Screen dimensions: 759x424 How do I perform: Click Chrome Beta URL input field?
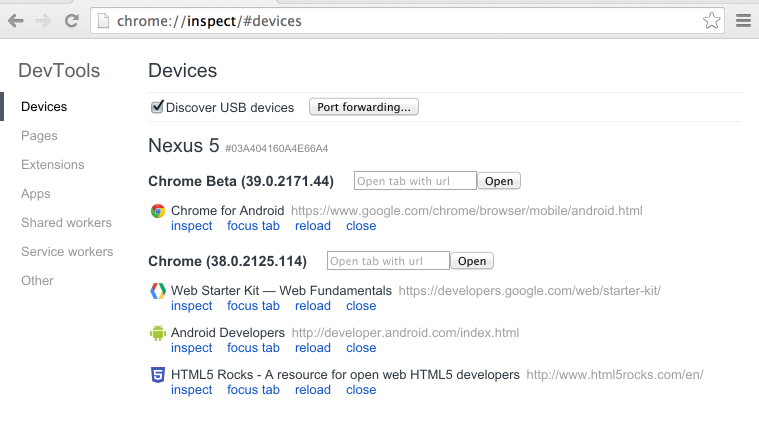pyautogui.click(x=415, y=181)
